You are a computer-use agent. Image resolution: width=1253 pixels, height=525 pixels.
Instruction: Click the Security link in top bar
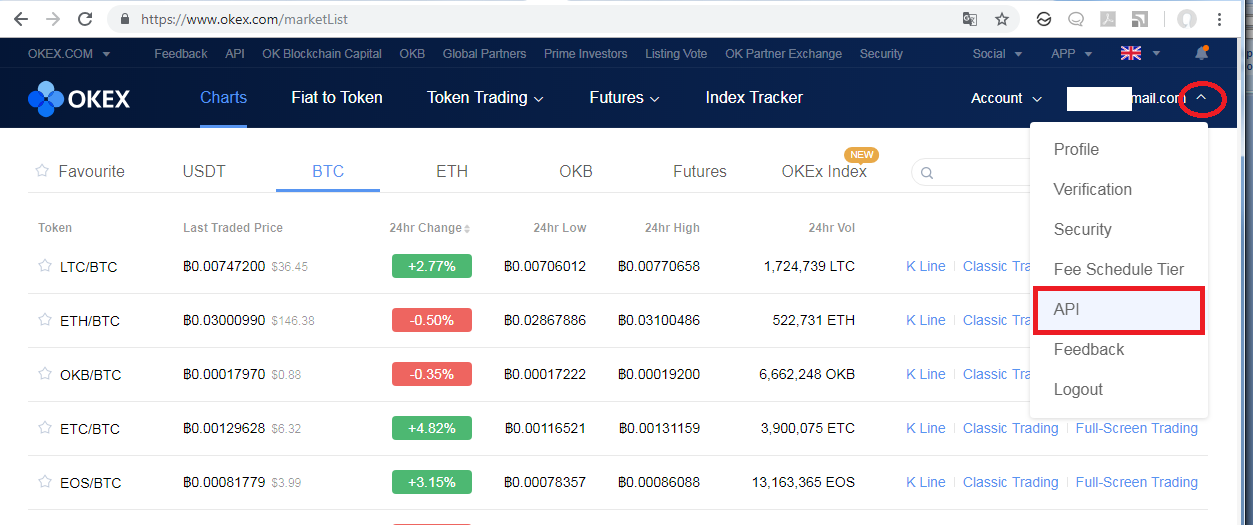coord(881,54)
